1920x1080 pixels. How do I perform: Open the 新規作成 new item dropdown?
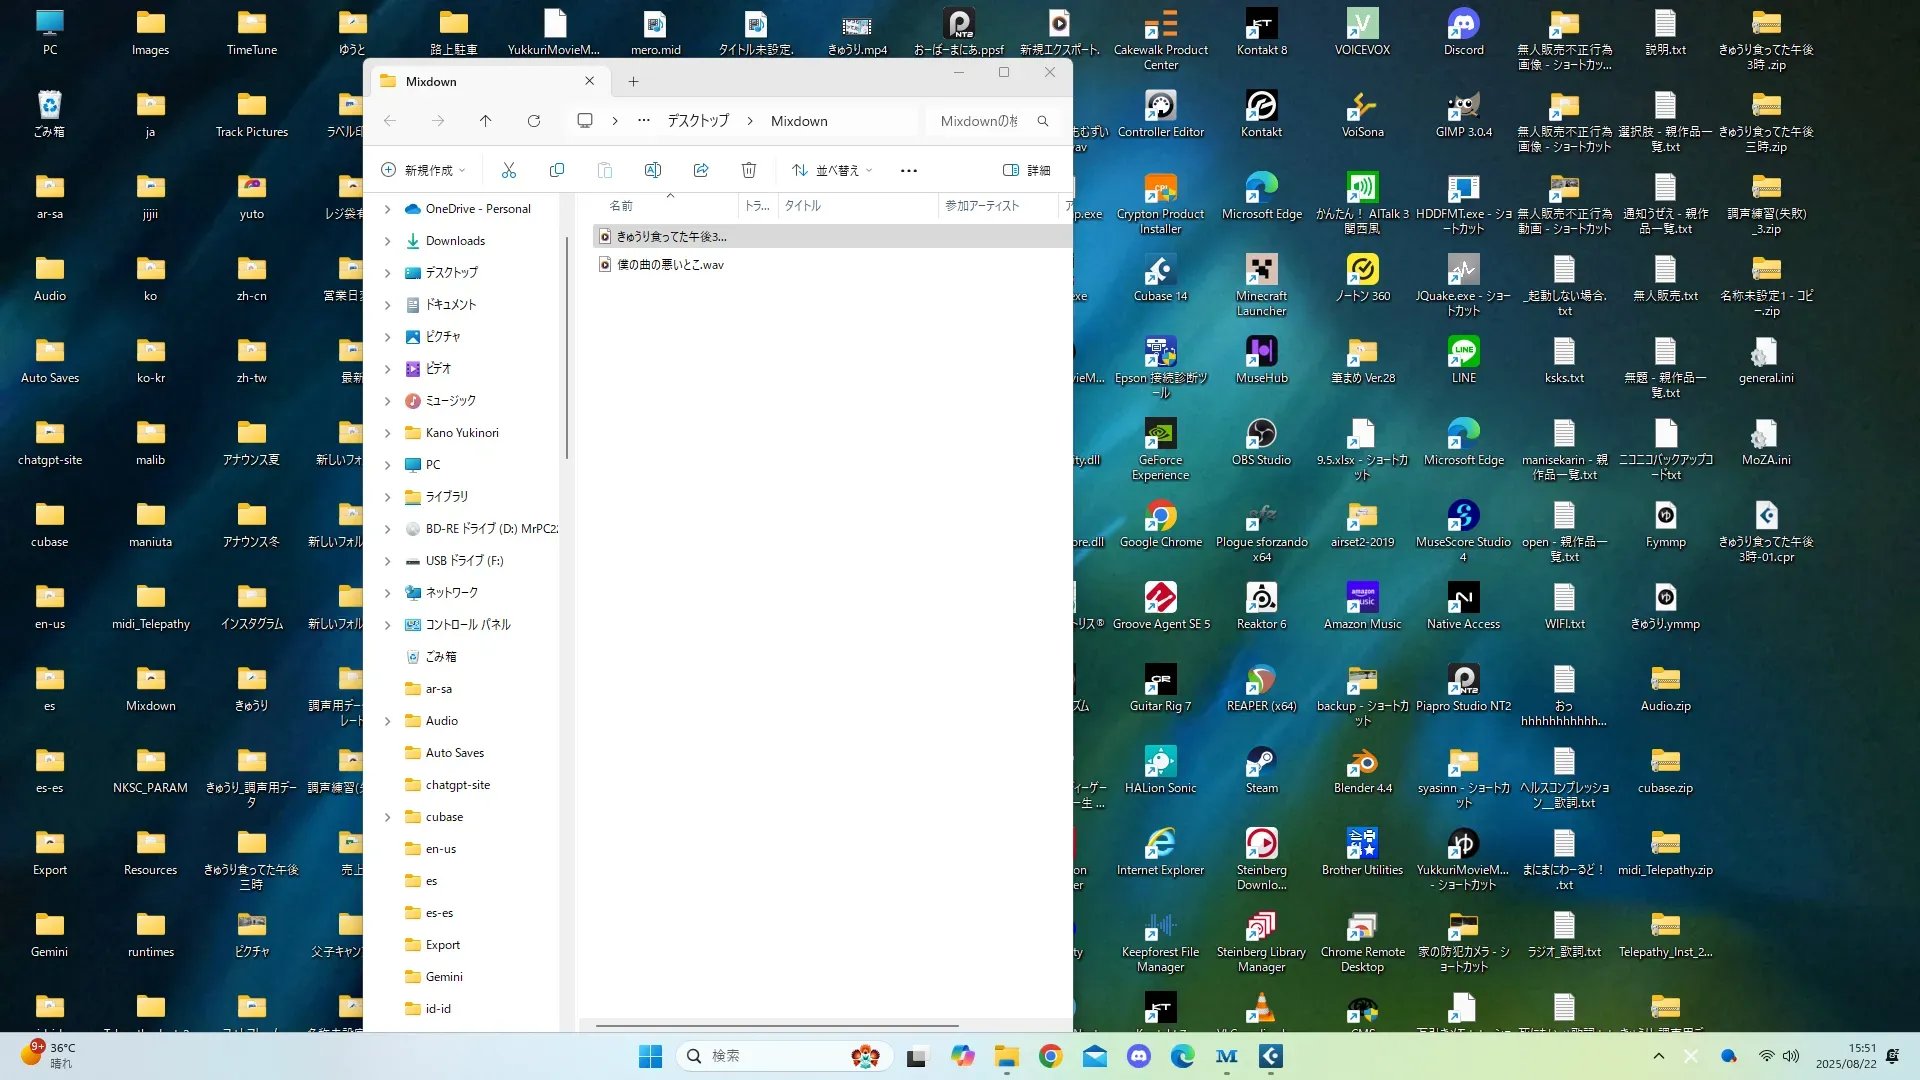click(x=424, y=170)
